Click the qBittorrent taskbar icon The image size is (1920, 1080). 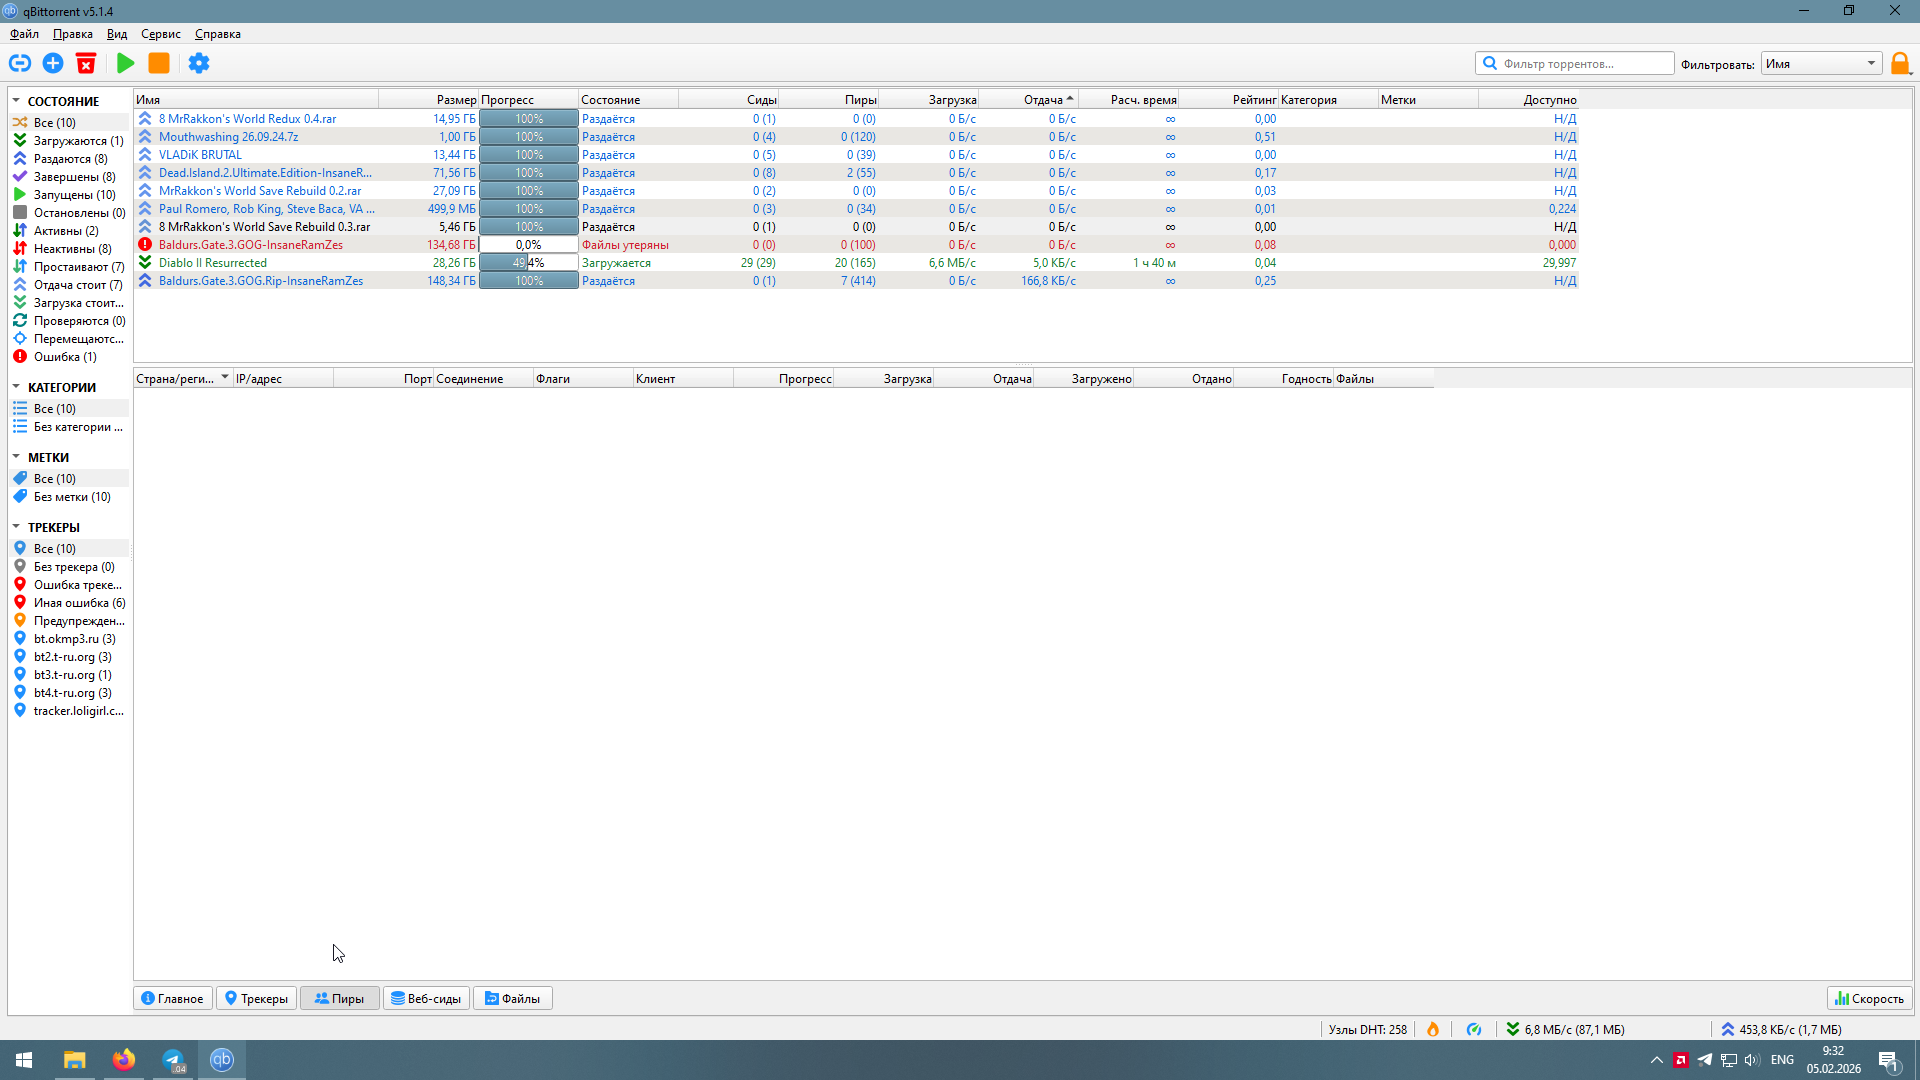[x=222, y=1060]
